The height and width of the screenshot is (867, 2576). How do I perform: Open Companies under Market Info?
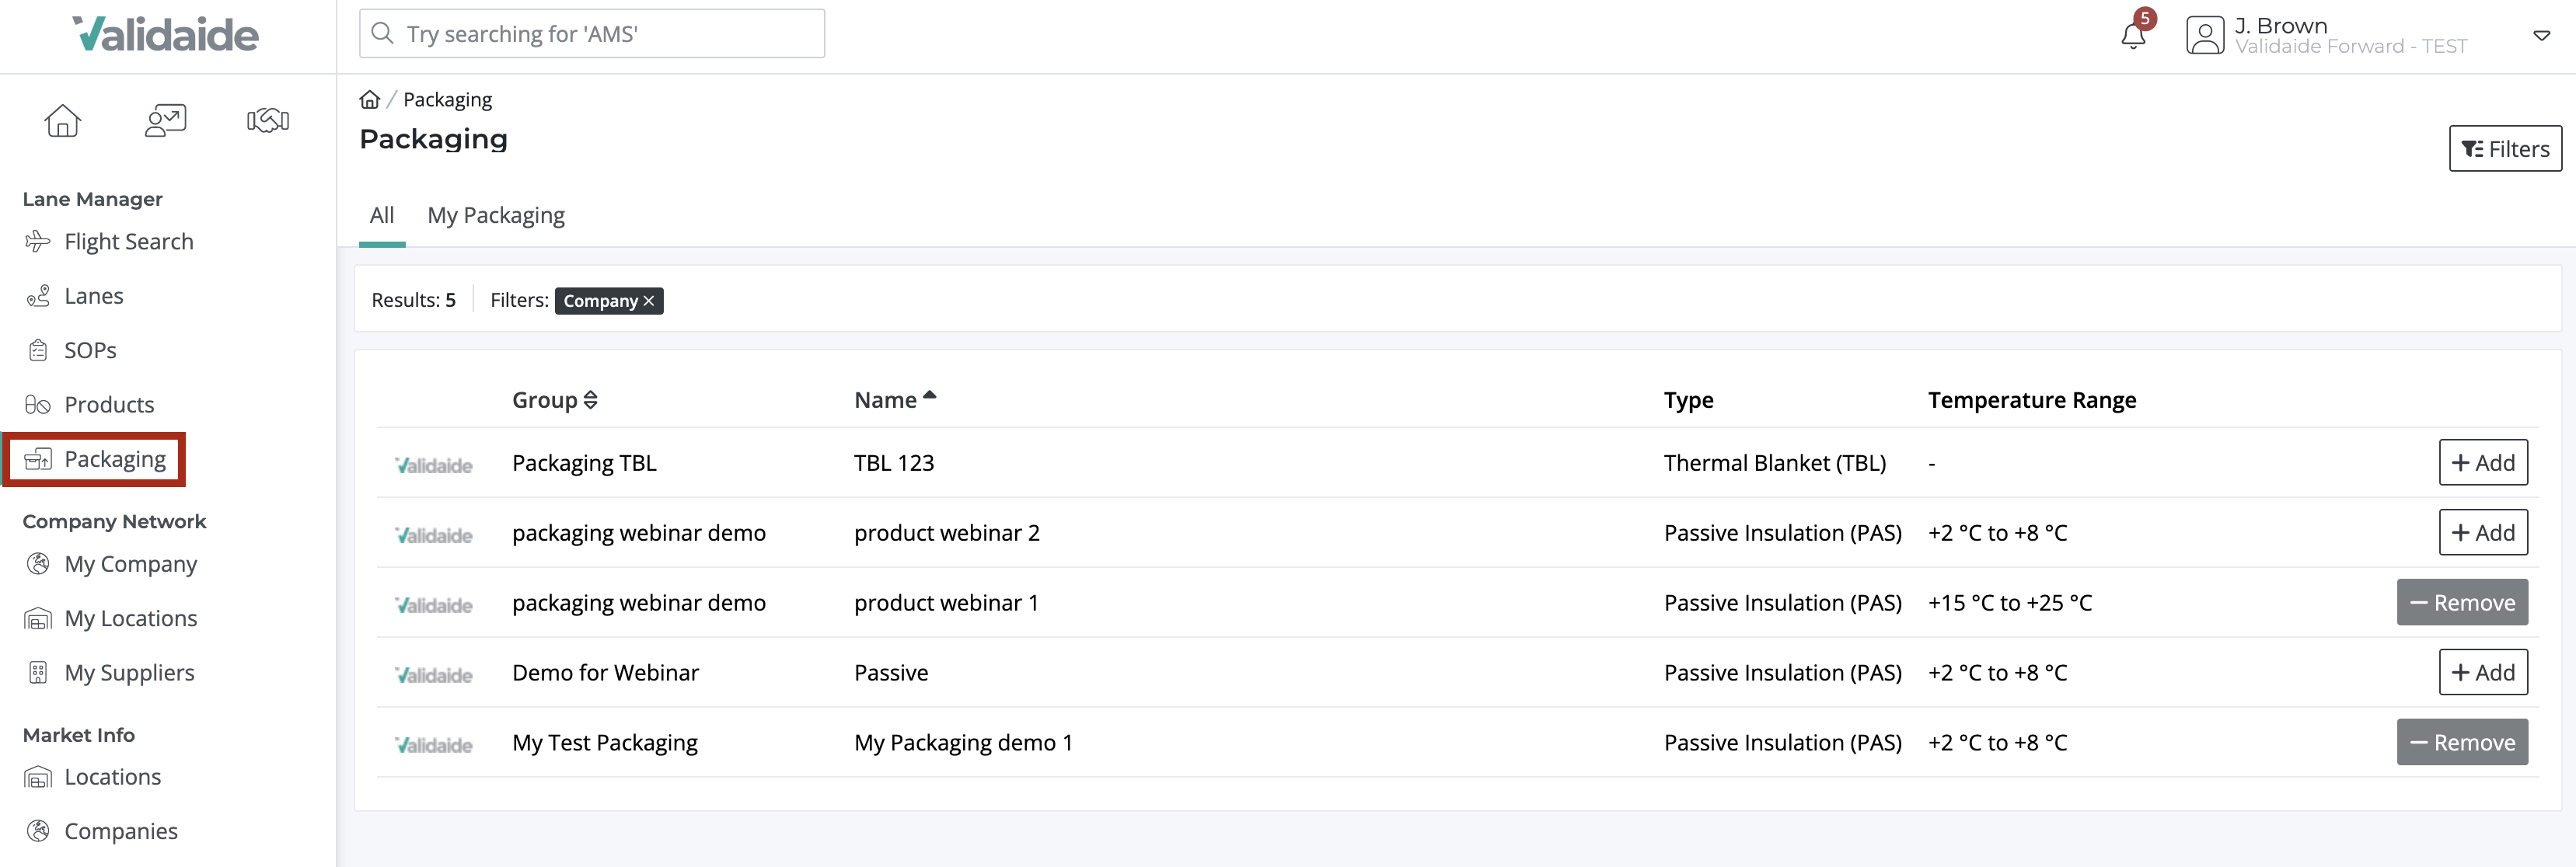(120, 830)
